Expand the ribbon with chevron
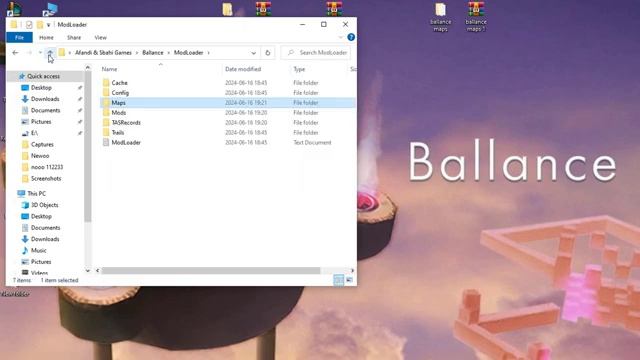This screenshot has height=360, width=640. [x=340, y=37]
